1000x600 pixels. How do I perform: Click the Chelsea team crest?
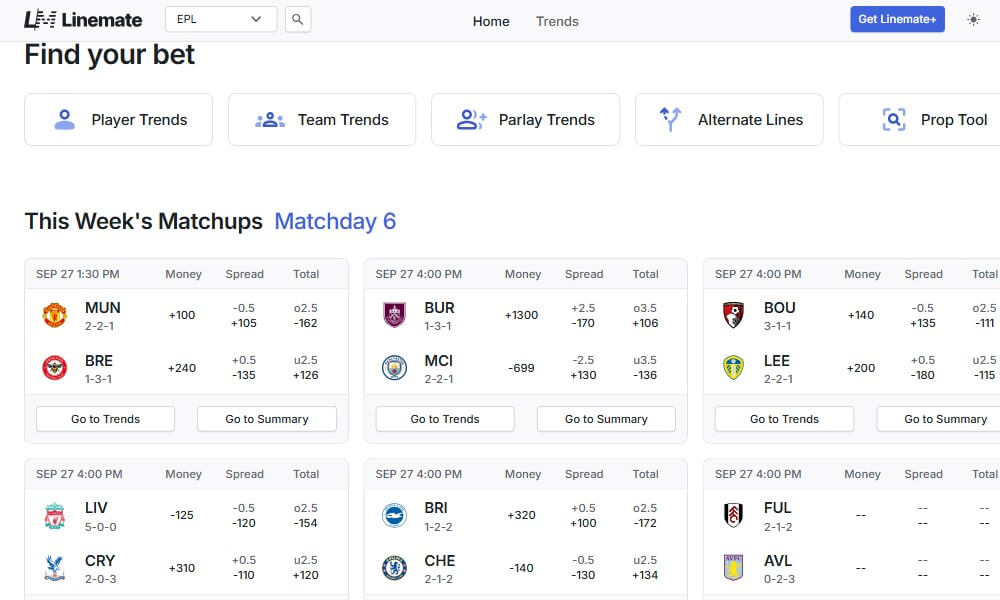(x=394, y=568)
